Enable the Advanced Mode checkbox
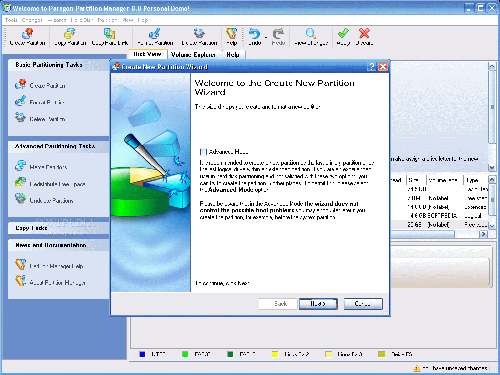The height and width of the screenshot is (375, 500). (203, 152)
